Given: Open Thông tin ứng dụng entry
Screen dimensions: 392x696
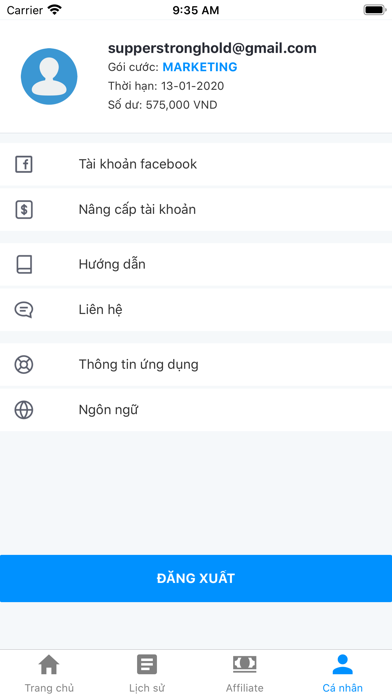Looking at the screenshot, I should [x=196, y=365].
